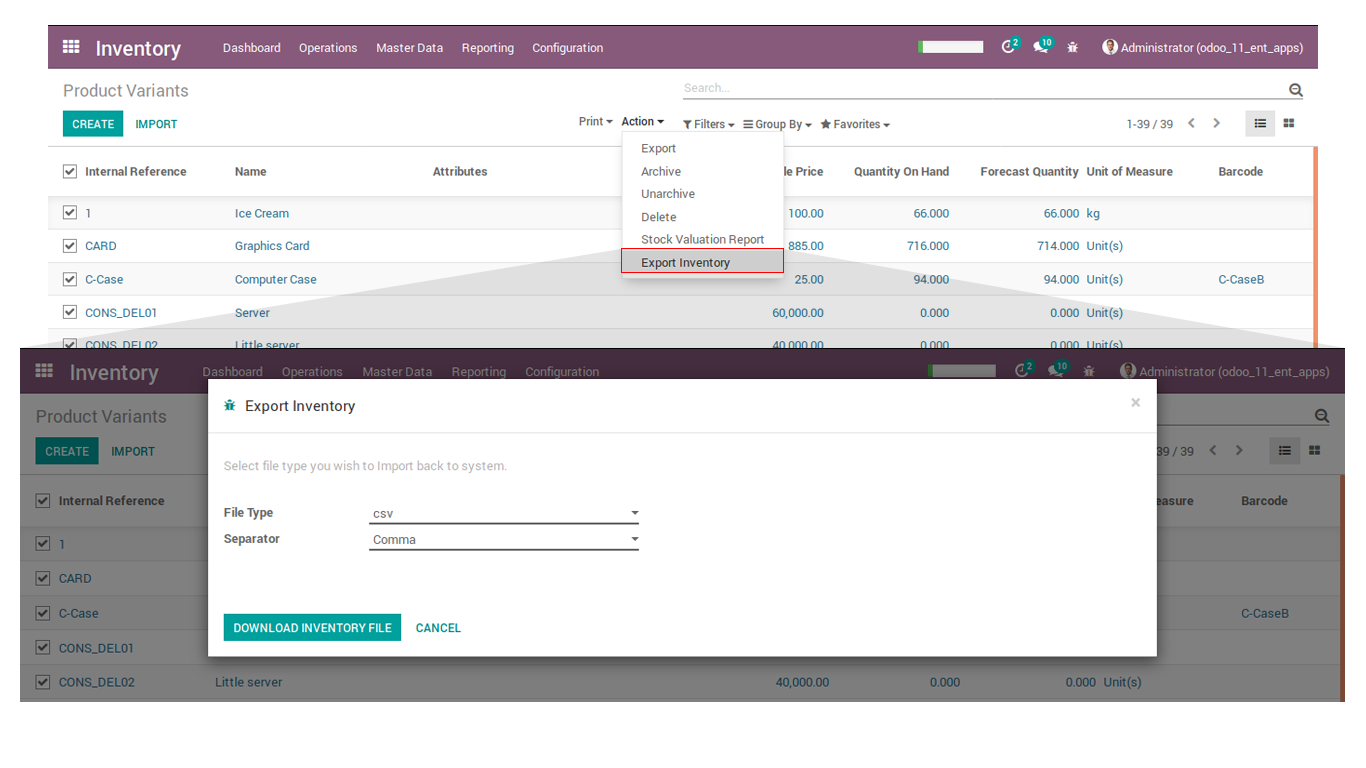Close the Export Inventory dialog with X
The width and height of the screenshot is (1366, 768).
click(1135, 403)
